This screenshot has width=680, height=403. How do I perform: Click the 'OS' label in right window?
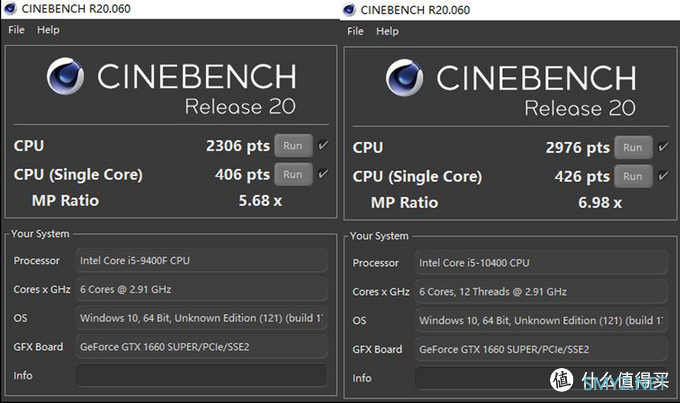[359, 321]
